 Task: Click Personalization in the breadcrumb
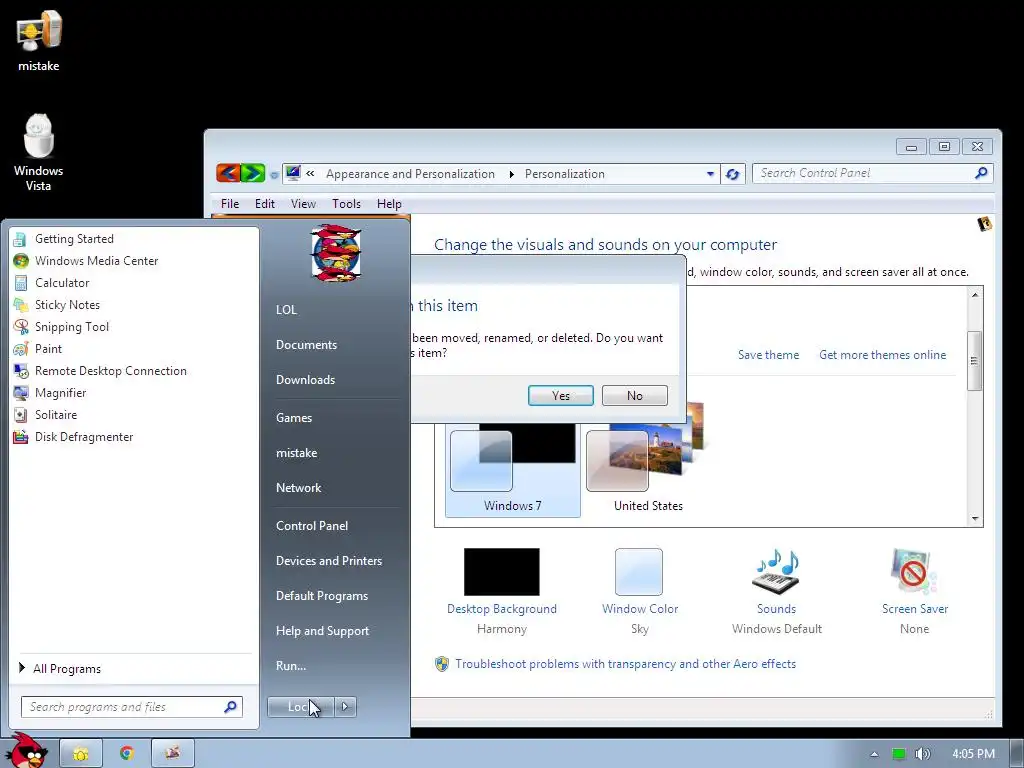[565, 174]
